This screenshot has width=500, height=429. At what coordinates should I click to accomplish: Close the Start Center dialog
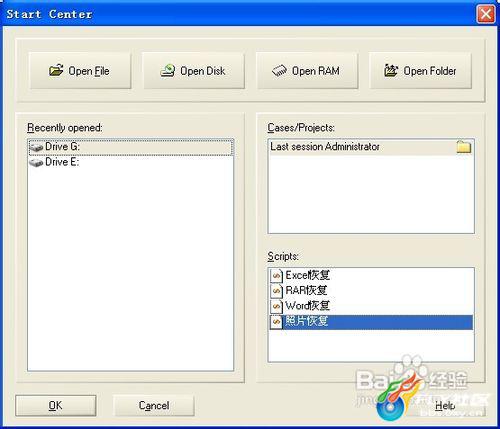[x=486, y=14]
